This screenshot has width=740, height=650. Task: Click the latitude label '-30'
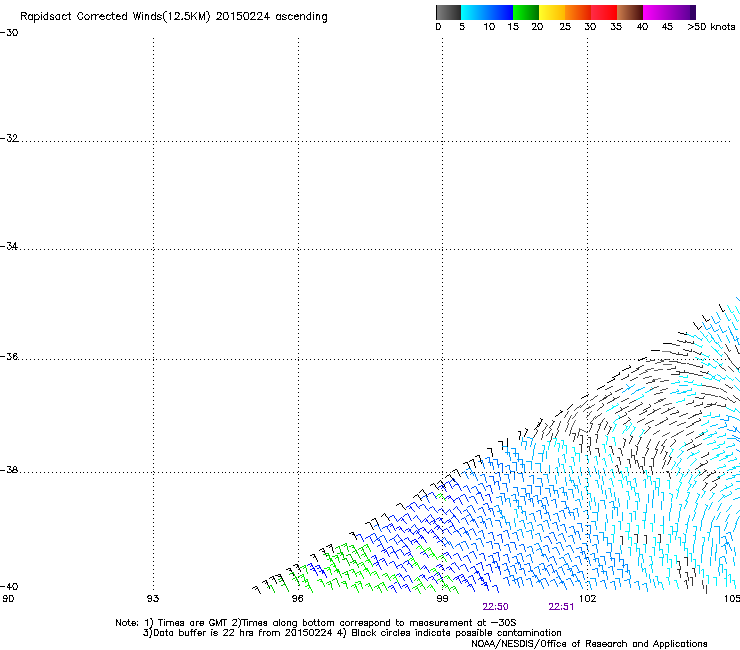pyautogui.click(x=9, y=33)
